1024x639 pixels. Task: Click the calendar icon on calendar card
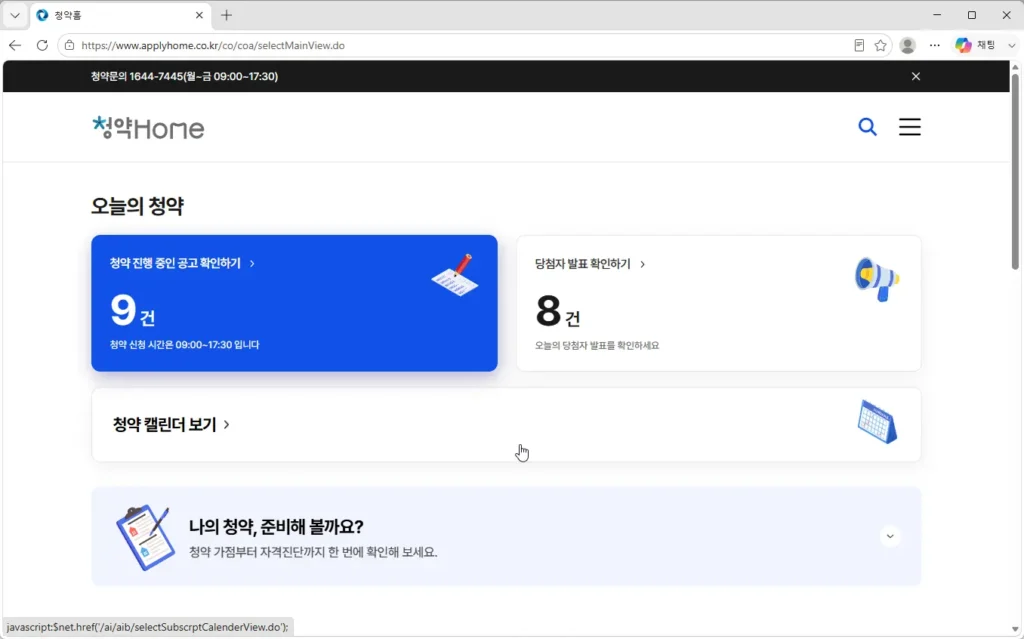pyautogui.click(x=877, y=422)
